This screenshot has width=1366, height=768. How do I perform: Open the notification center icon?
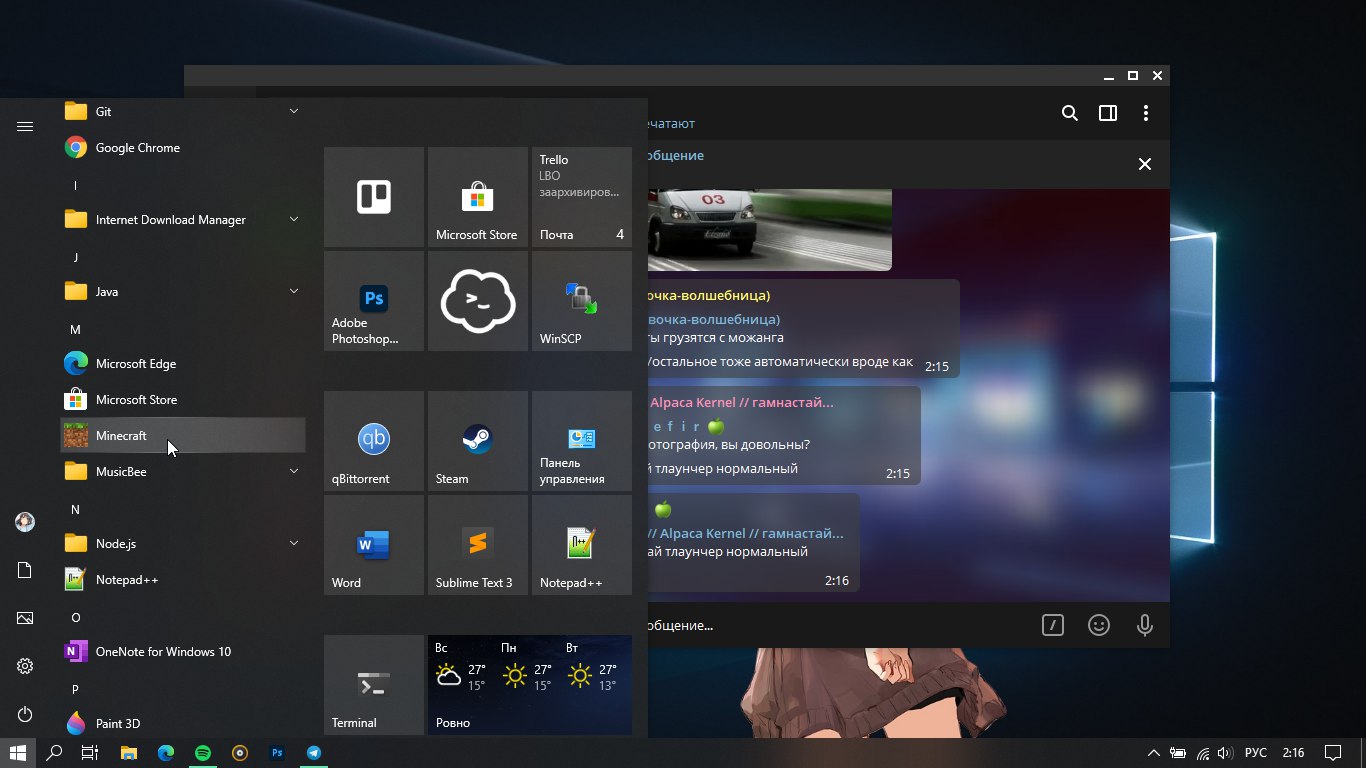pos(1333,752)
